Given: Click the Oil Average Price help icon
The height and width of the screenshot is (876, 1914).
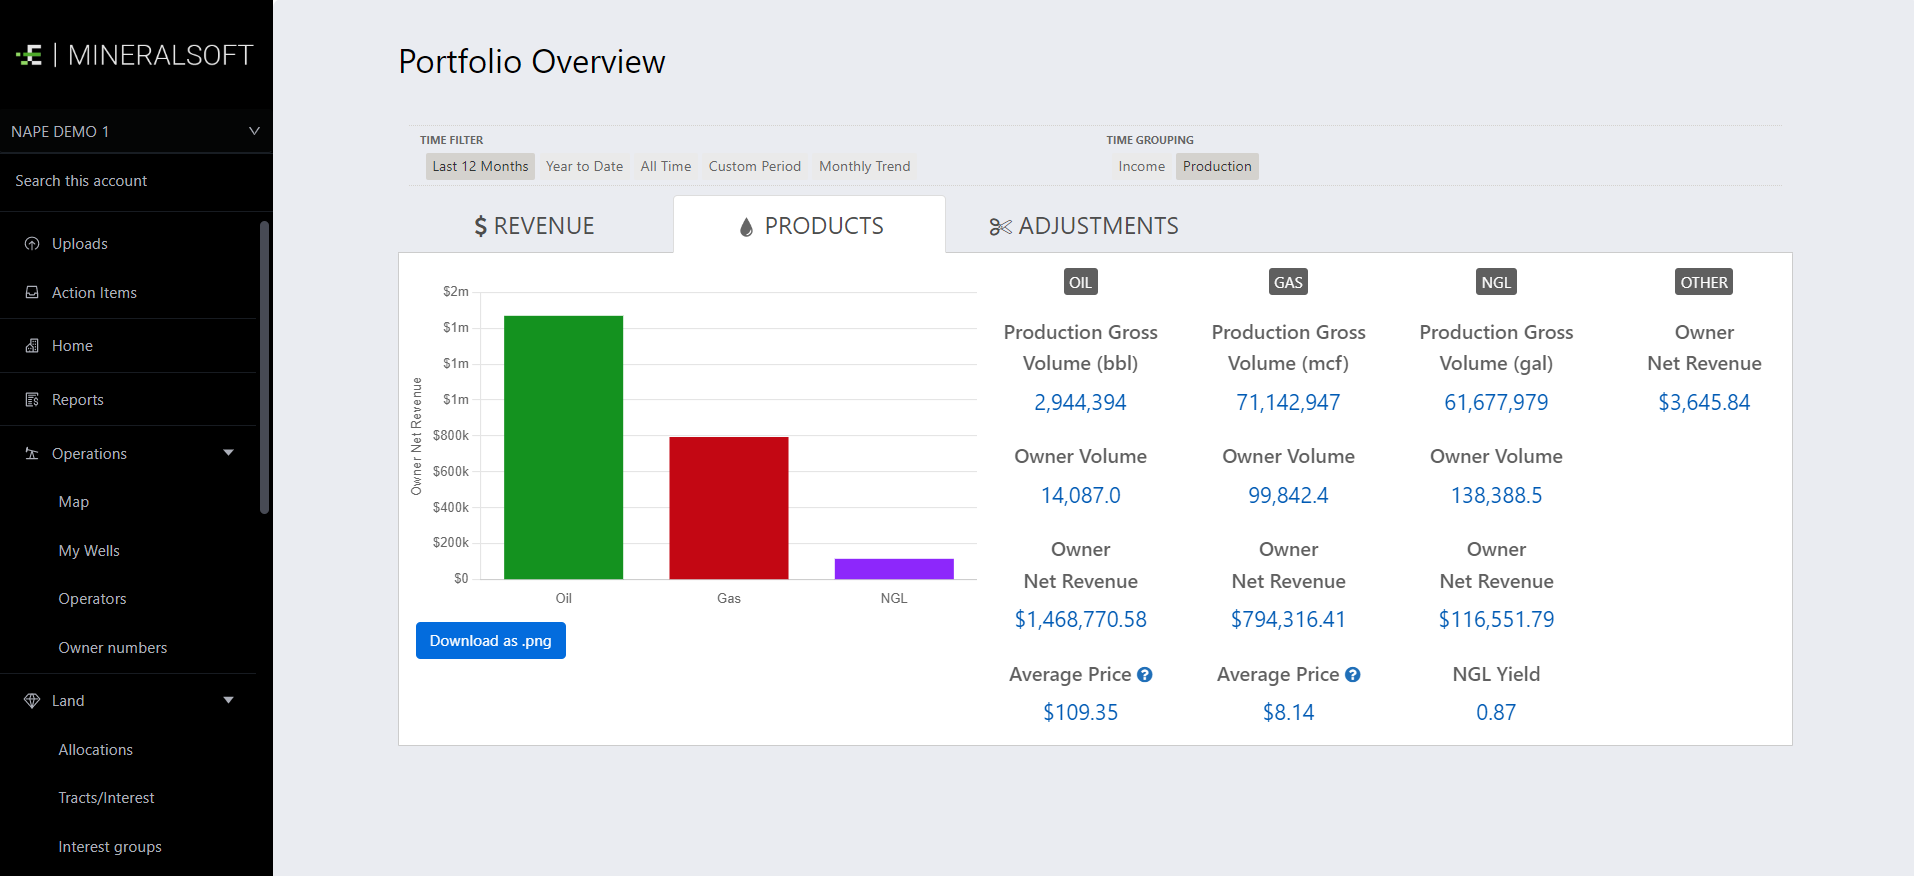Looking at the screenshot, I should (1145, 675).
